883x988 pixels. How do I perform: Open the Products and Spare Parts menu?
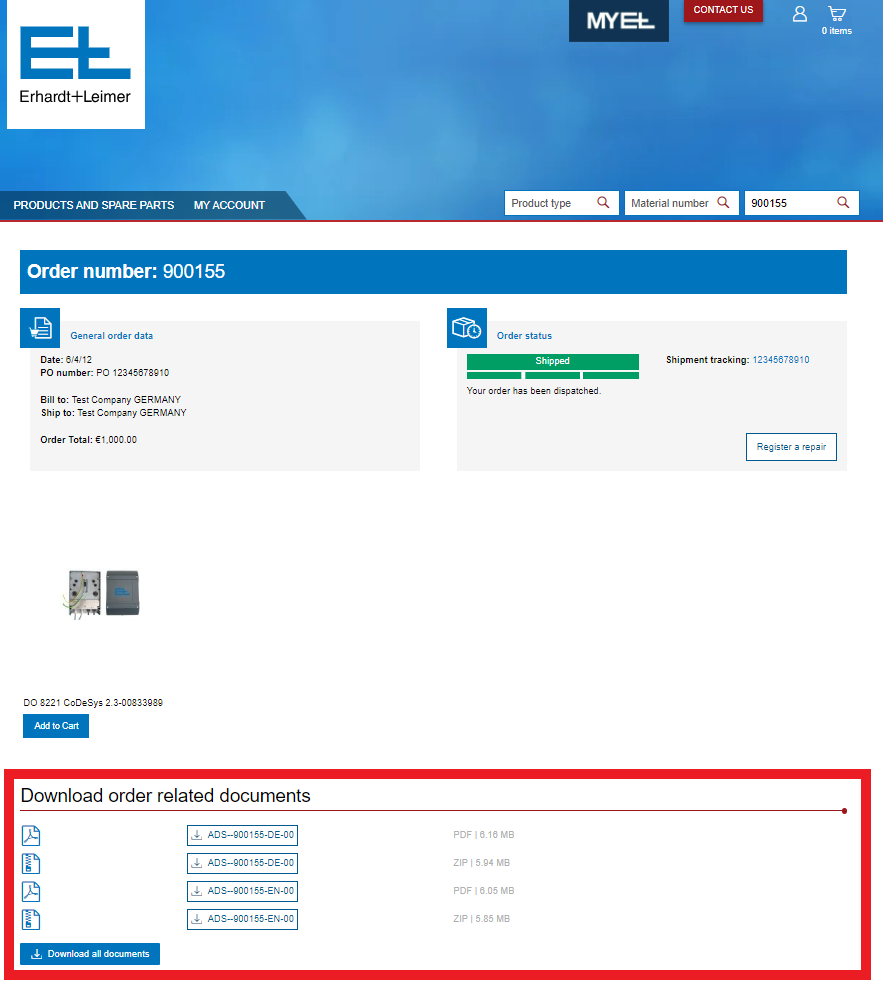click(x=94, y=205)
